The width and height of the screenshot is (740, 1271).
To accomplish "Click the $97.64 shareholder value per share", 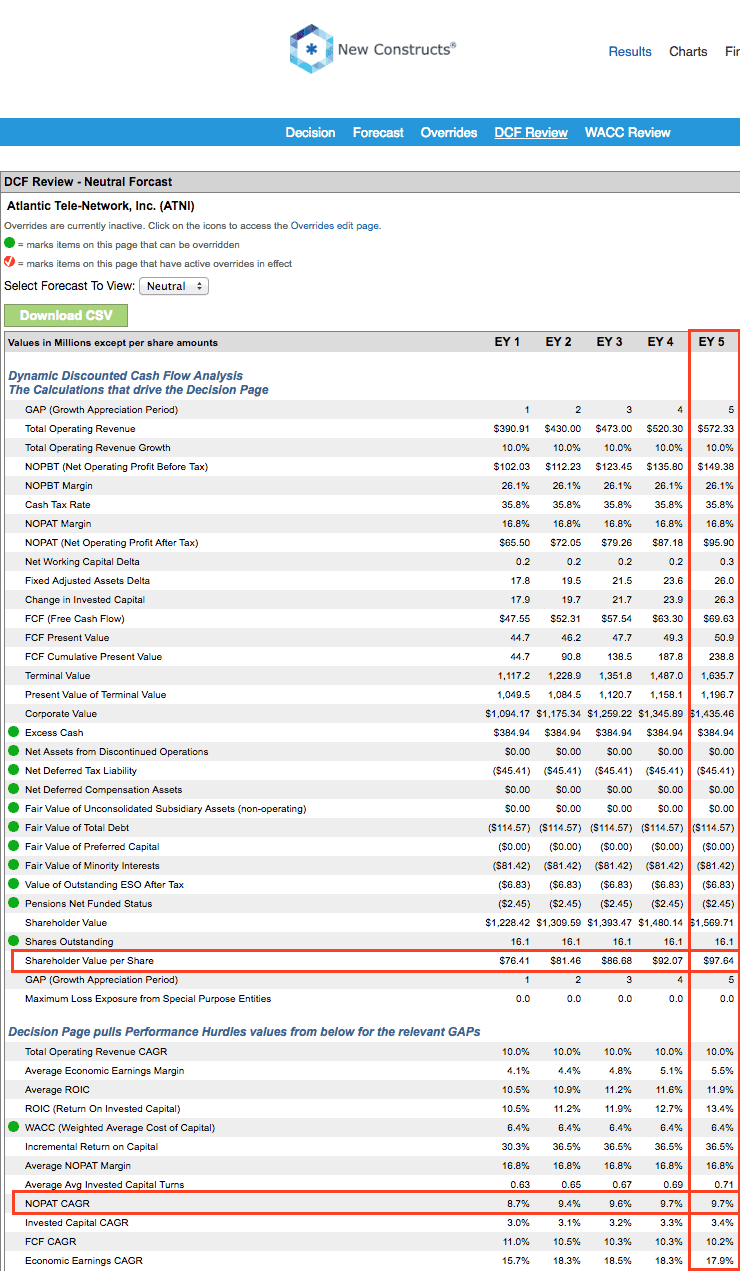I will [716, 960].
